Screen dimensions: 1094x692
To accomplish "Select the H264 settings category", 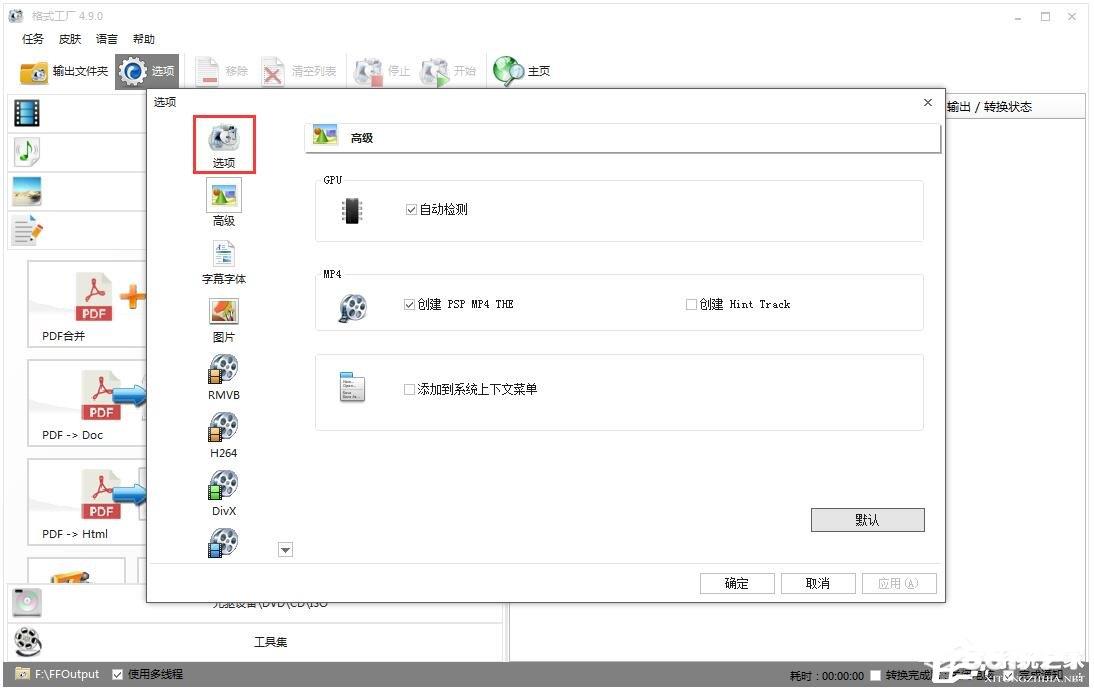I will (x=224, y=435).
